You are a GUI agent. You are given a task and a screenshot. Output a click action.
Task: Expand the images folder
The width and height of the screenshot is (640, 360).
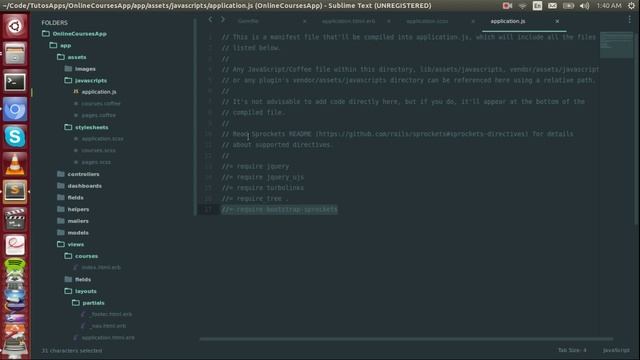[x=80, y=69]
